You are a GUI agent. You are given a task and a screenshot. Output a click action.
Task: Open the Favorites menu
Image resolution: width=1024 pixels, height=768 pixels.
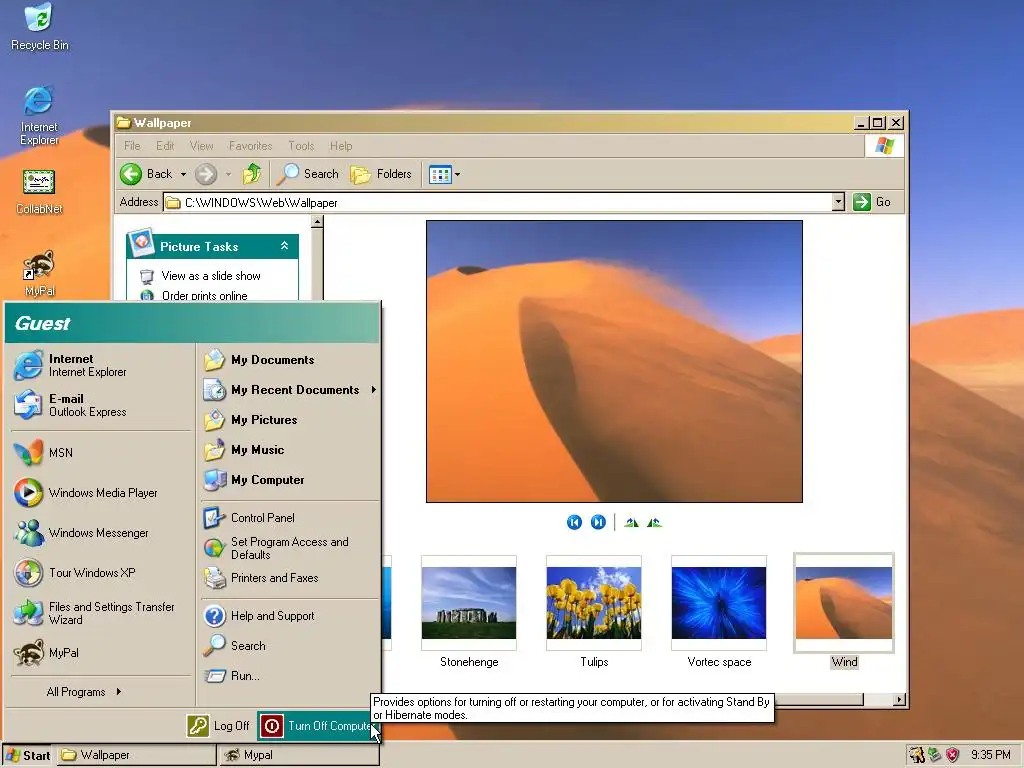pyautogui.click(x=250, y=146)
